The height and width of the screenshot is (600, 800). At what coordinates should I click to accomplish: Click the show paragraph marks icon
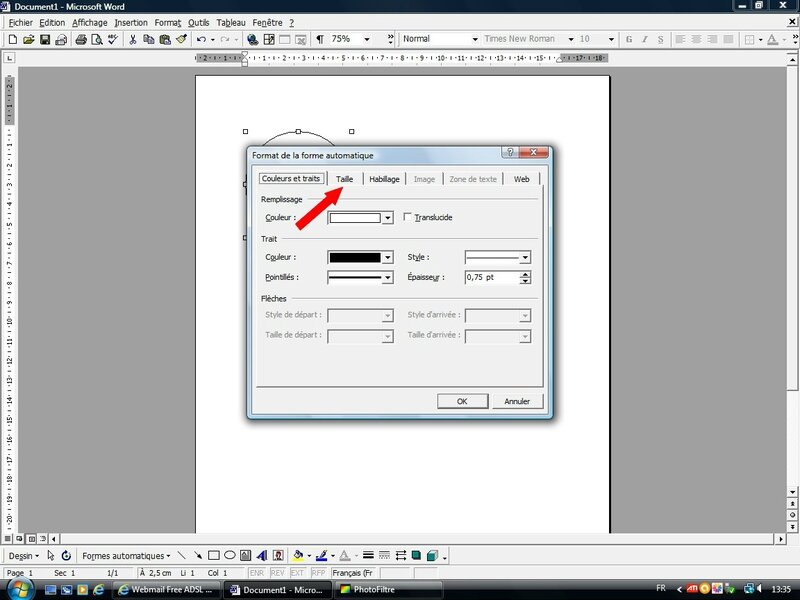click(x=320, y=39)
